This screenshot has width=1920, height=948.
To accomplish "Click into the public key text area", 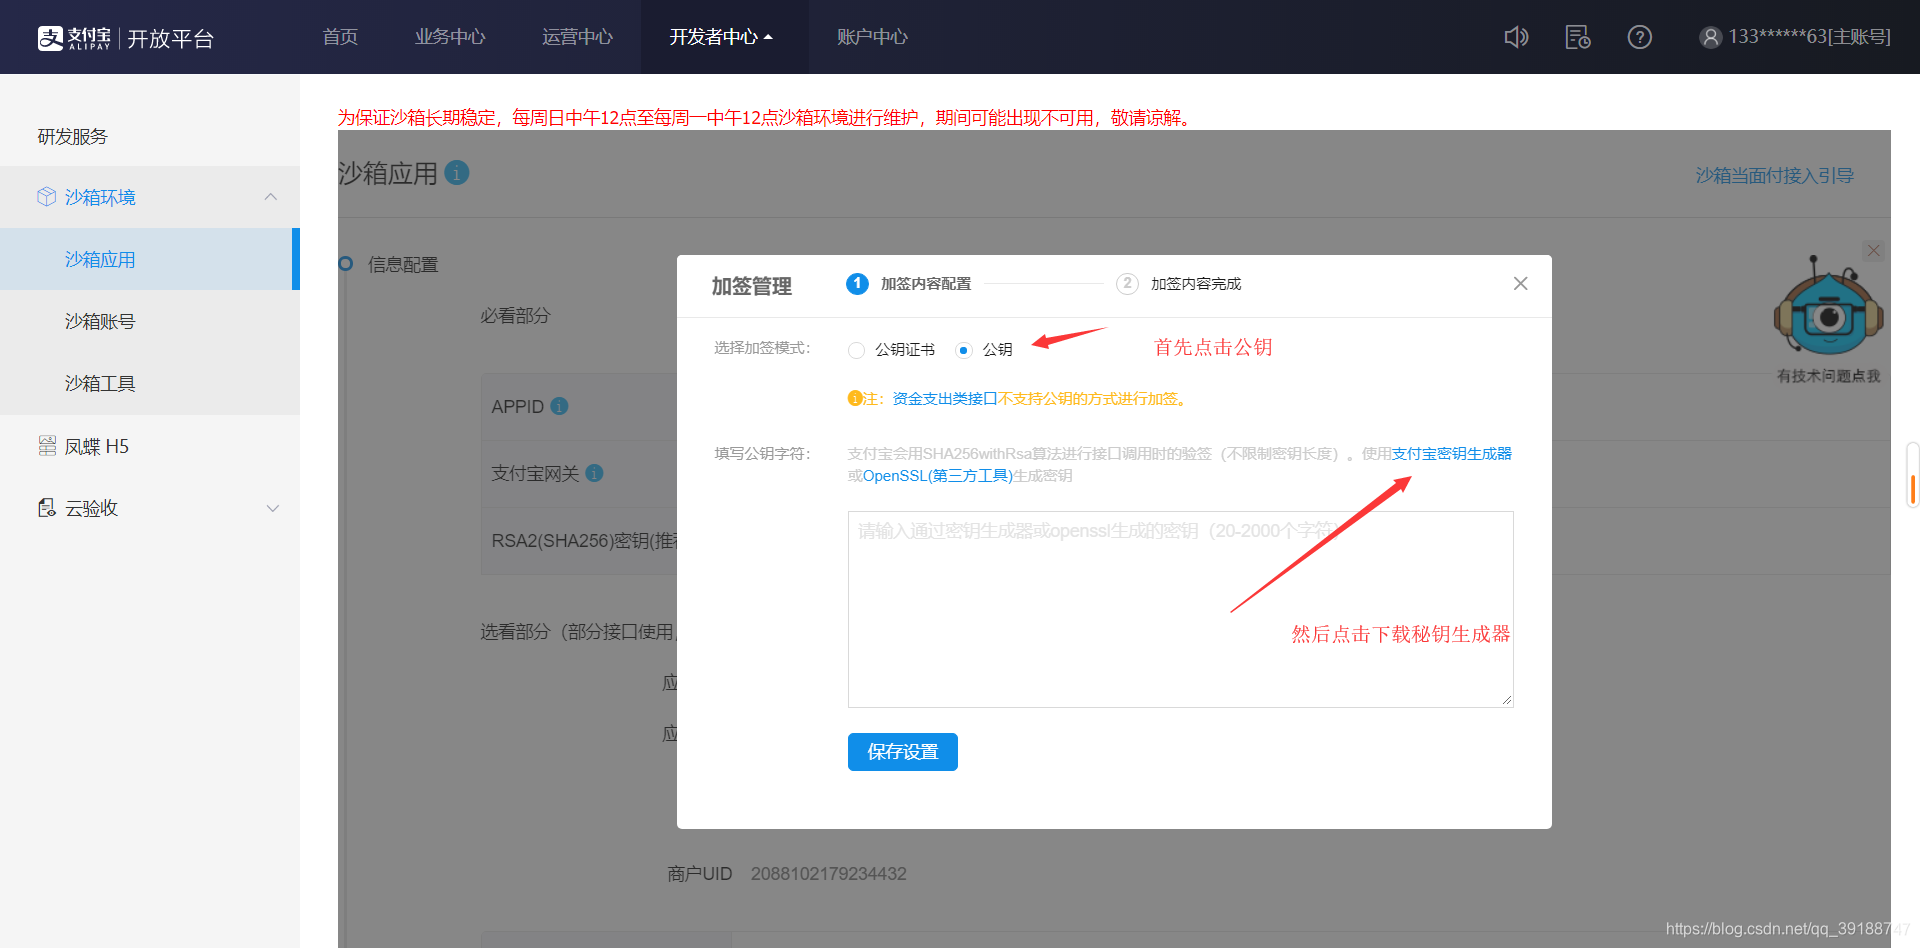I will [1180, 609].
